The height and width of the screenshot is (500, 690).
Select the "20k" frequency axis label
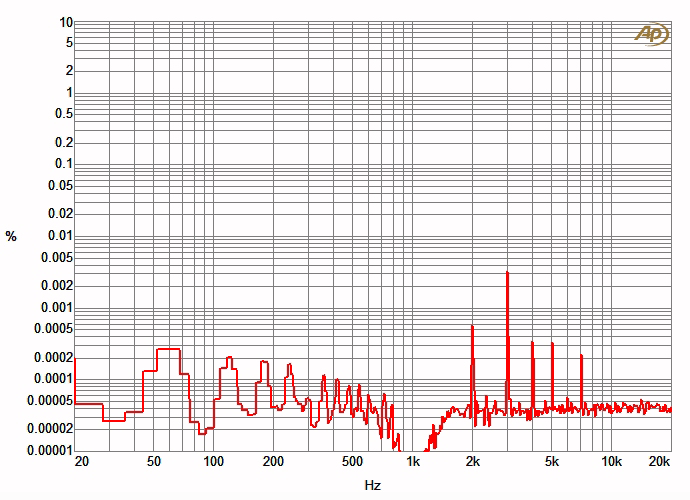pyautogui.click(x=659, y=462)
